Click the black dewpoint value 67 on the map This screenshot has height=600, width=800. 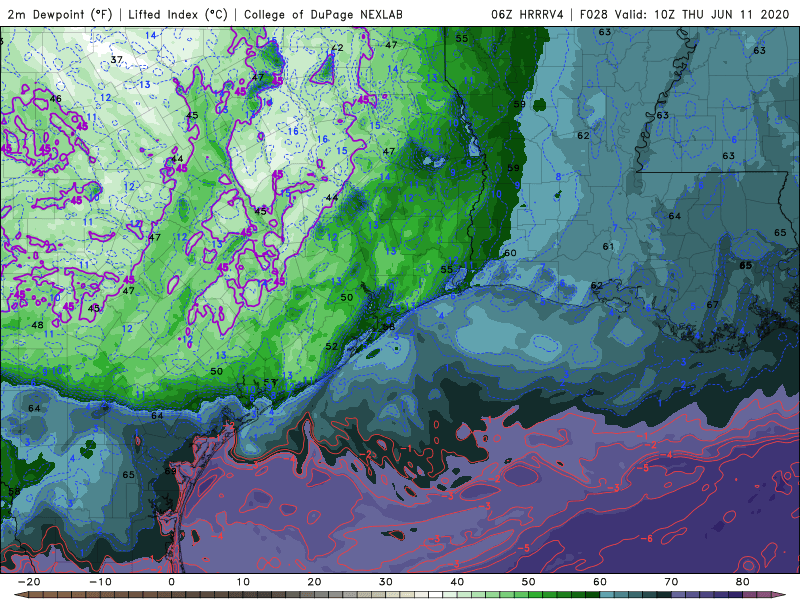(712, 305)
